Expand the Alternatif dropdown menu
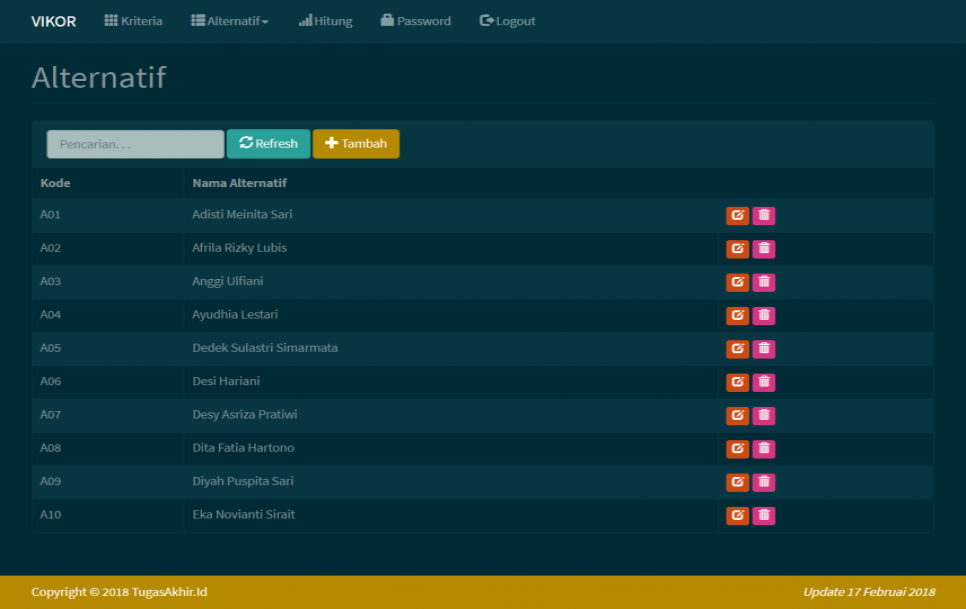This screenshot has height=609, width=966. click(230, 21)
